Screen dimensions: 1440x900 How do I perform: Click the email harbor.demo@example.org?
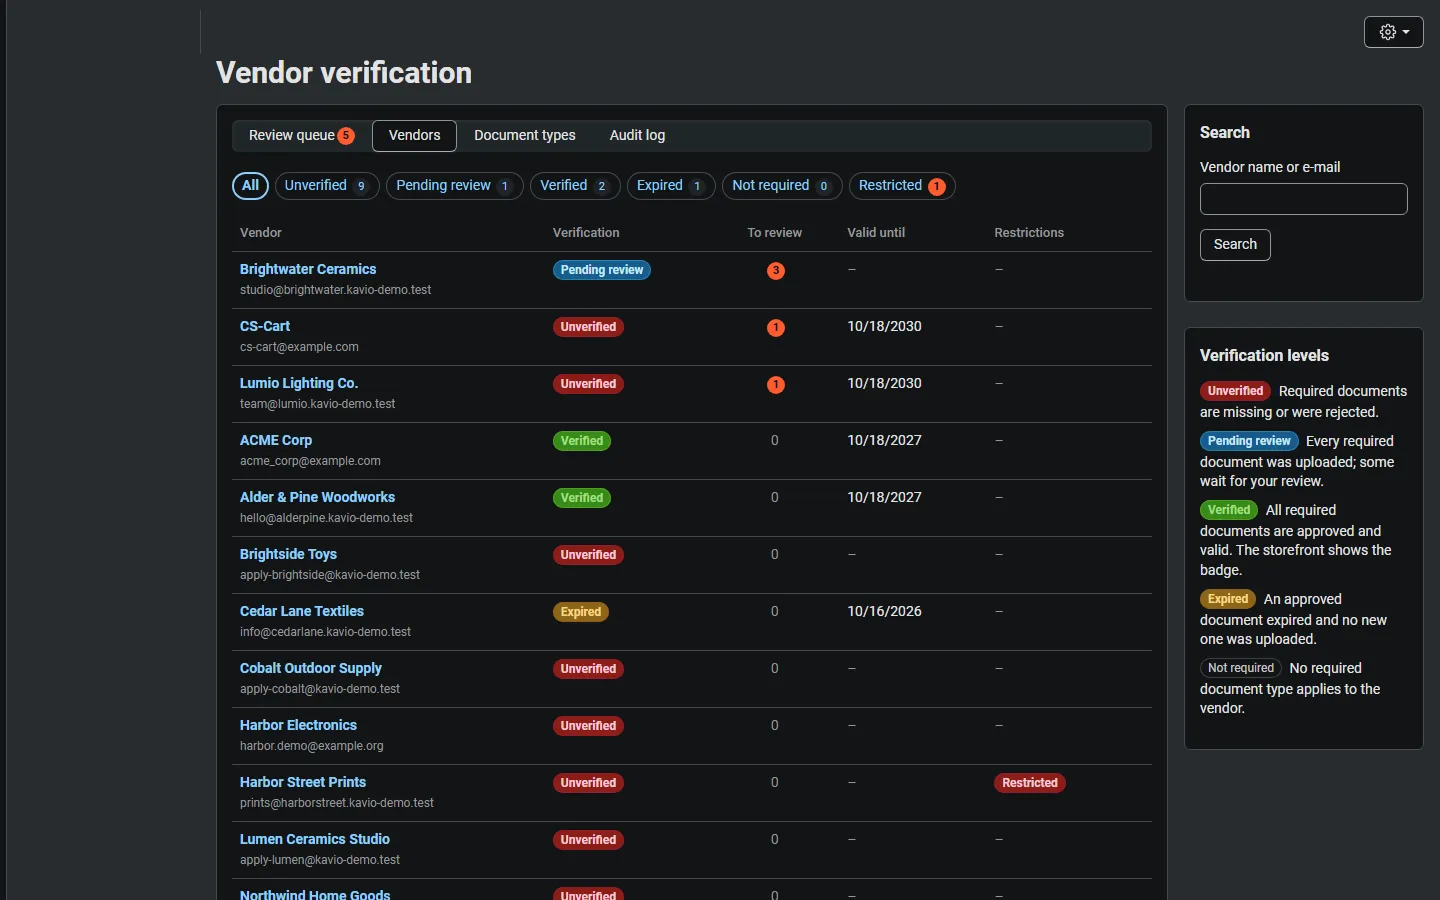(312, 746)
